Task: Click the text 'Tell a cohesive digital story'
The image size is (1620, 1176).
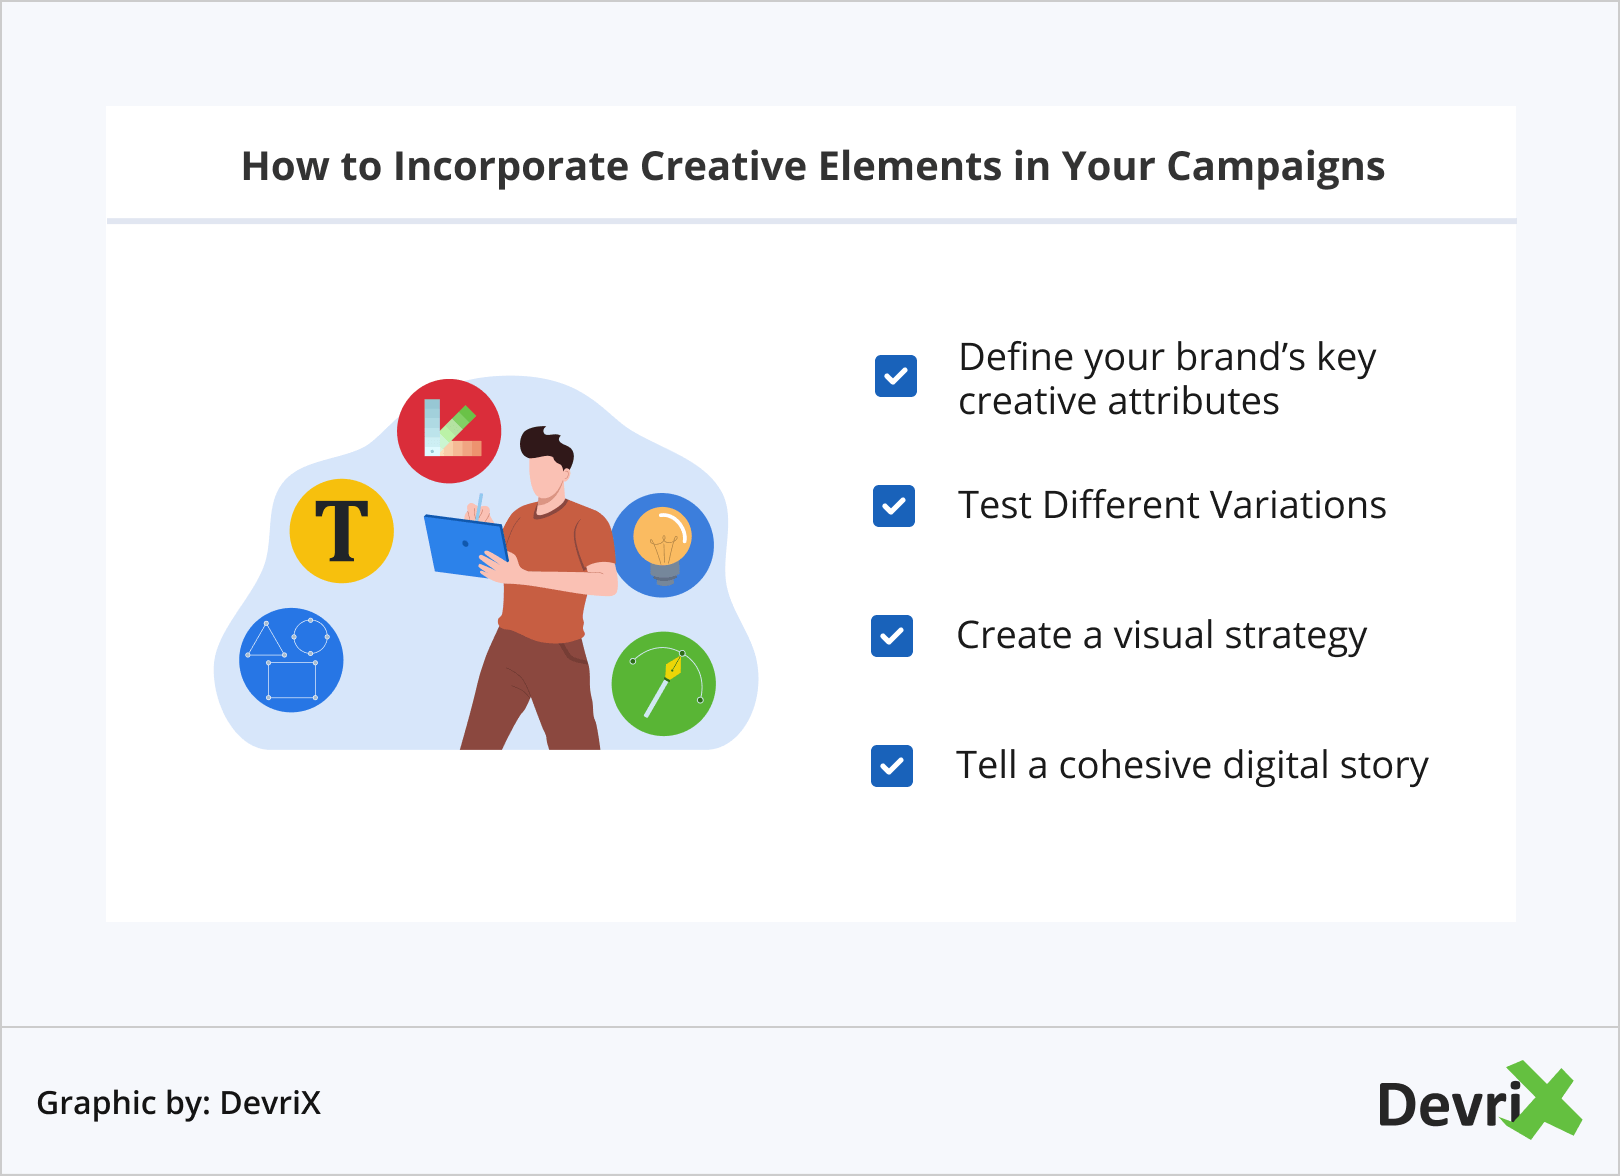Action: (1192, 766)
